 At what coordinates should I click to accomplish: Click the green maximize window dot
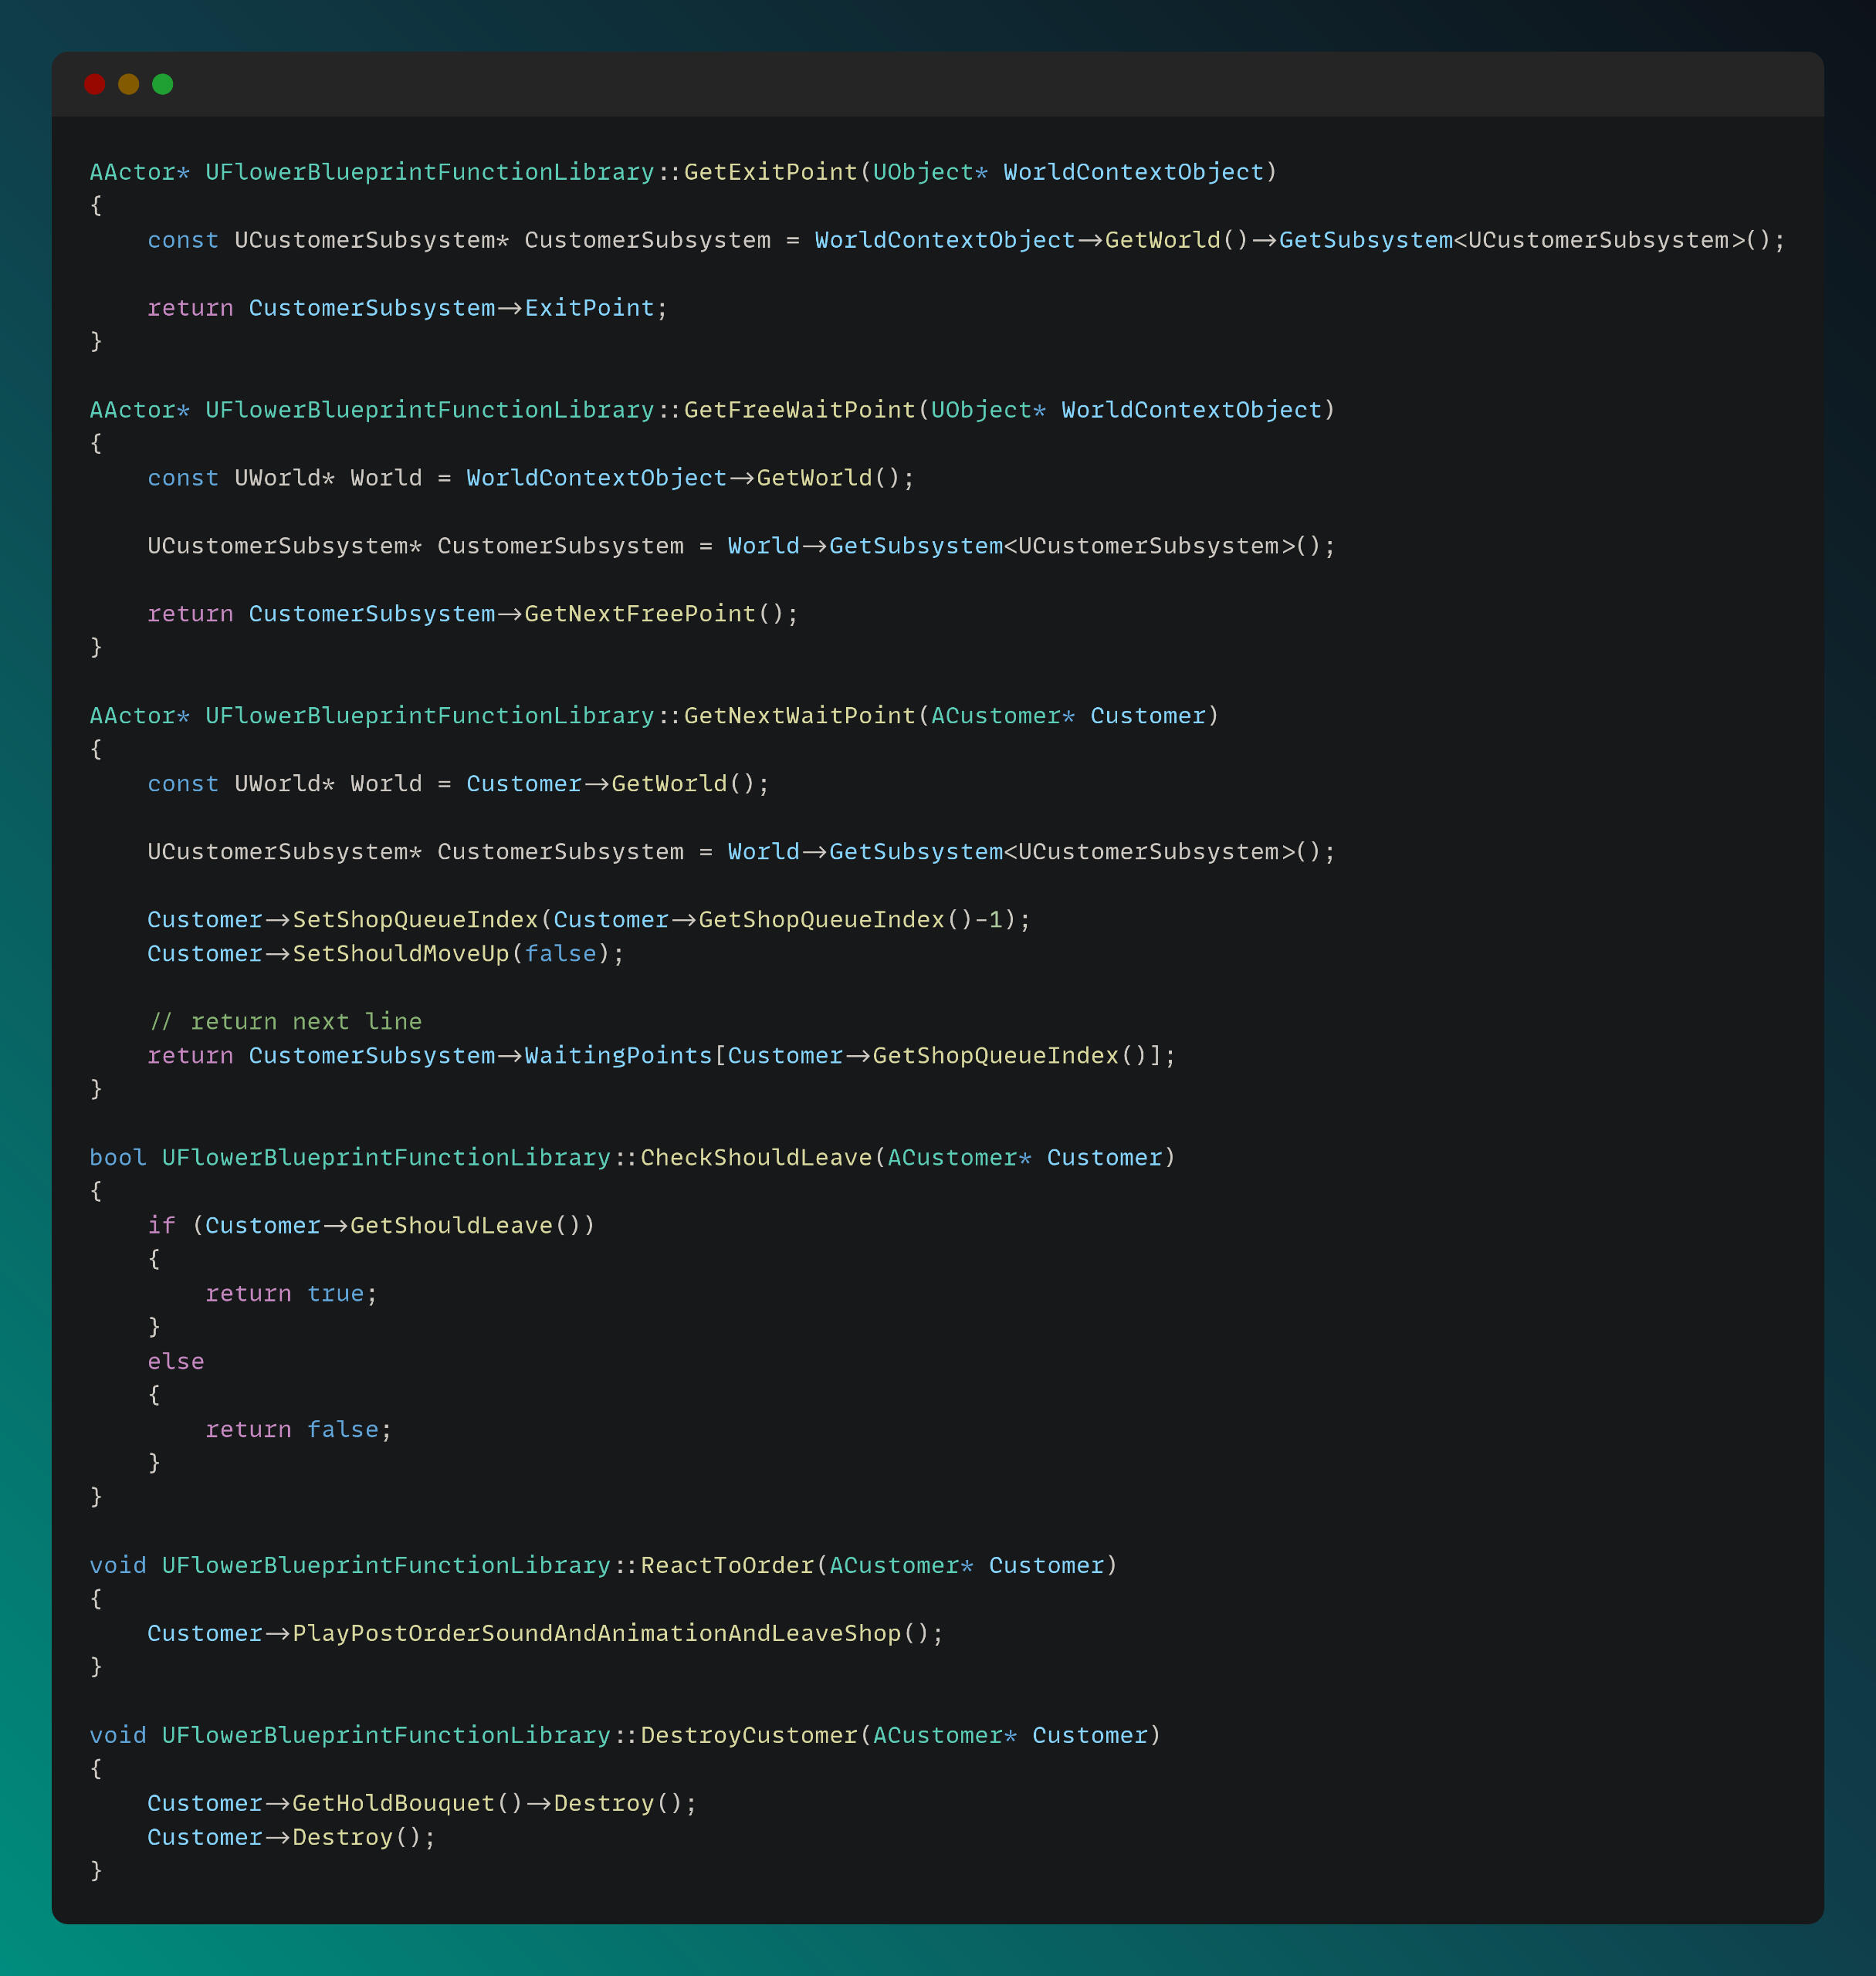pos(163,84)
